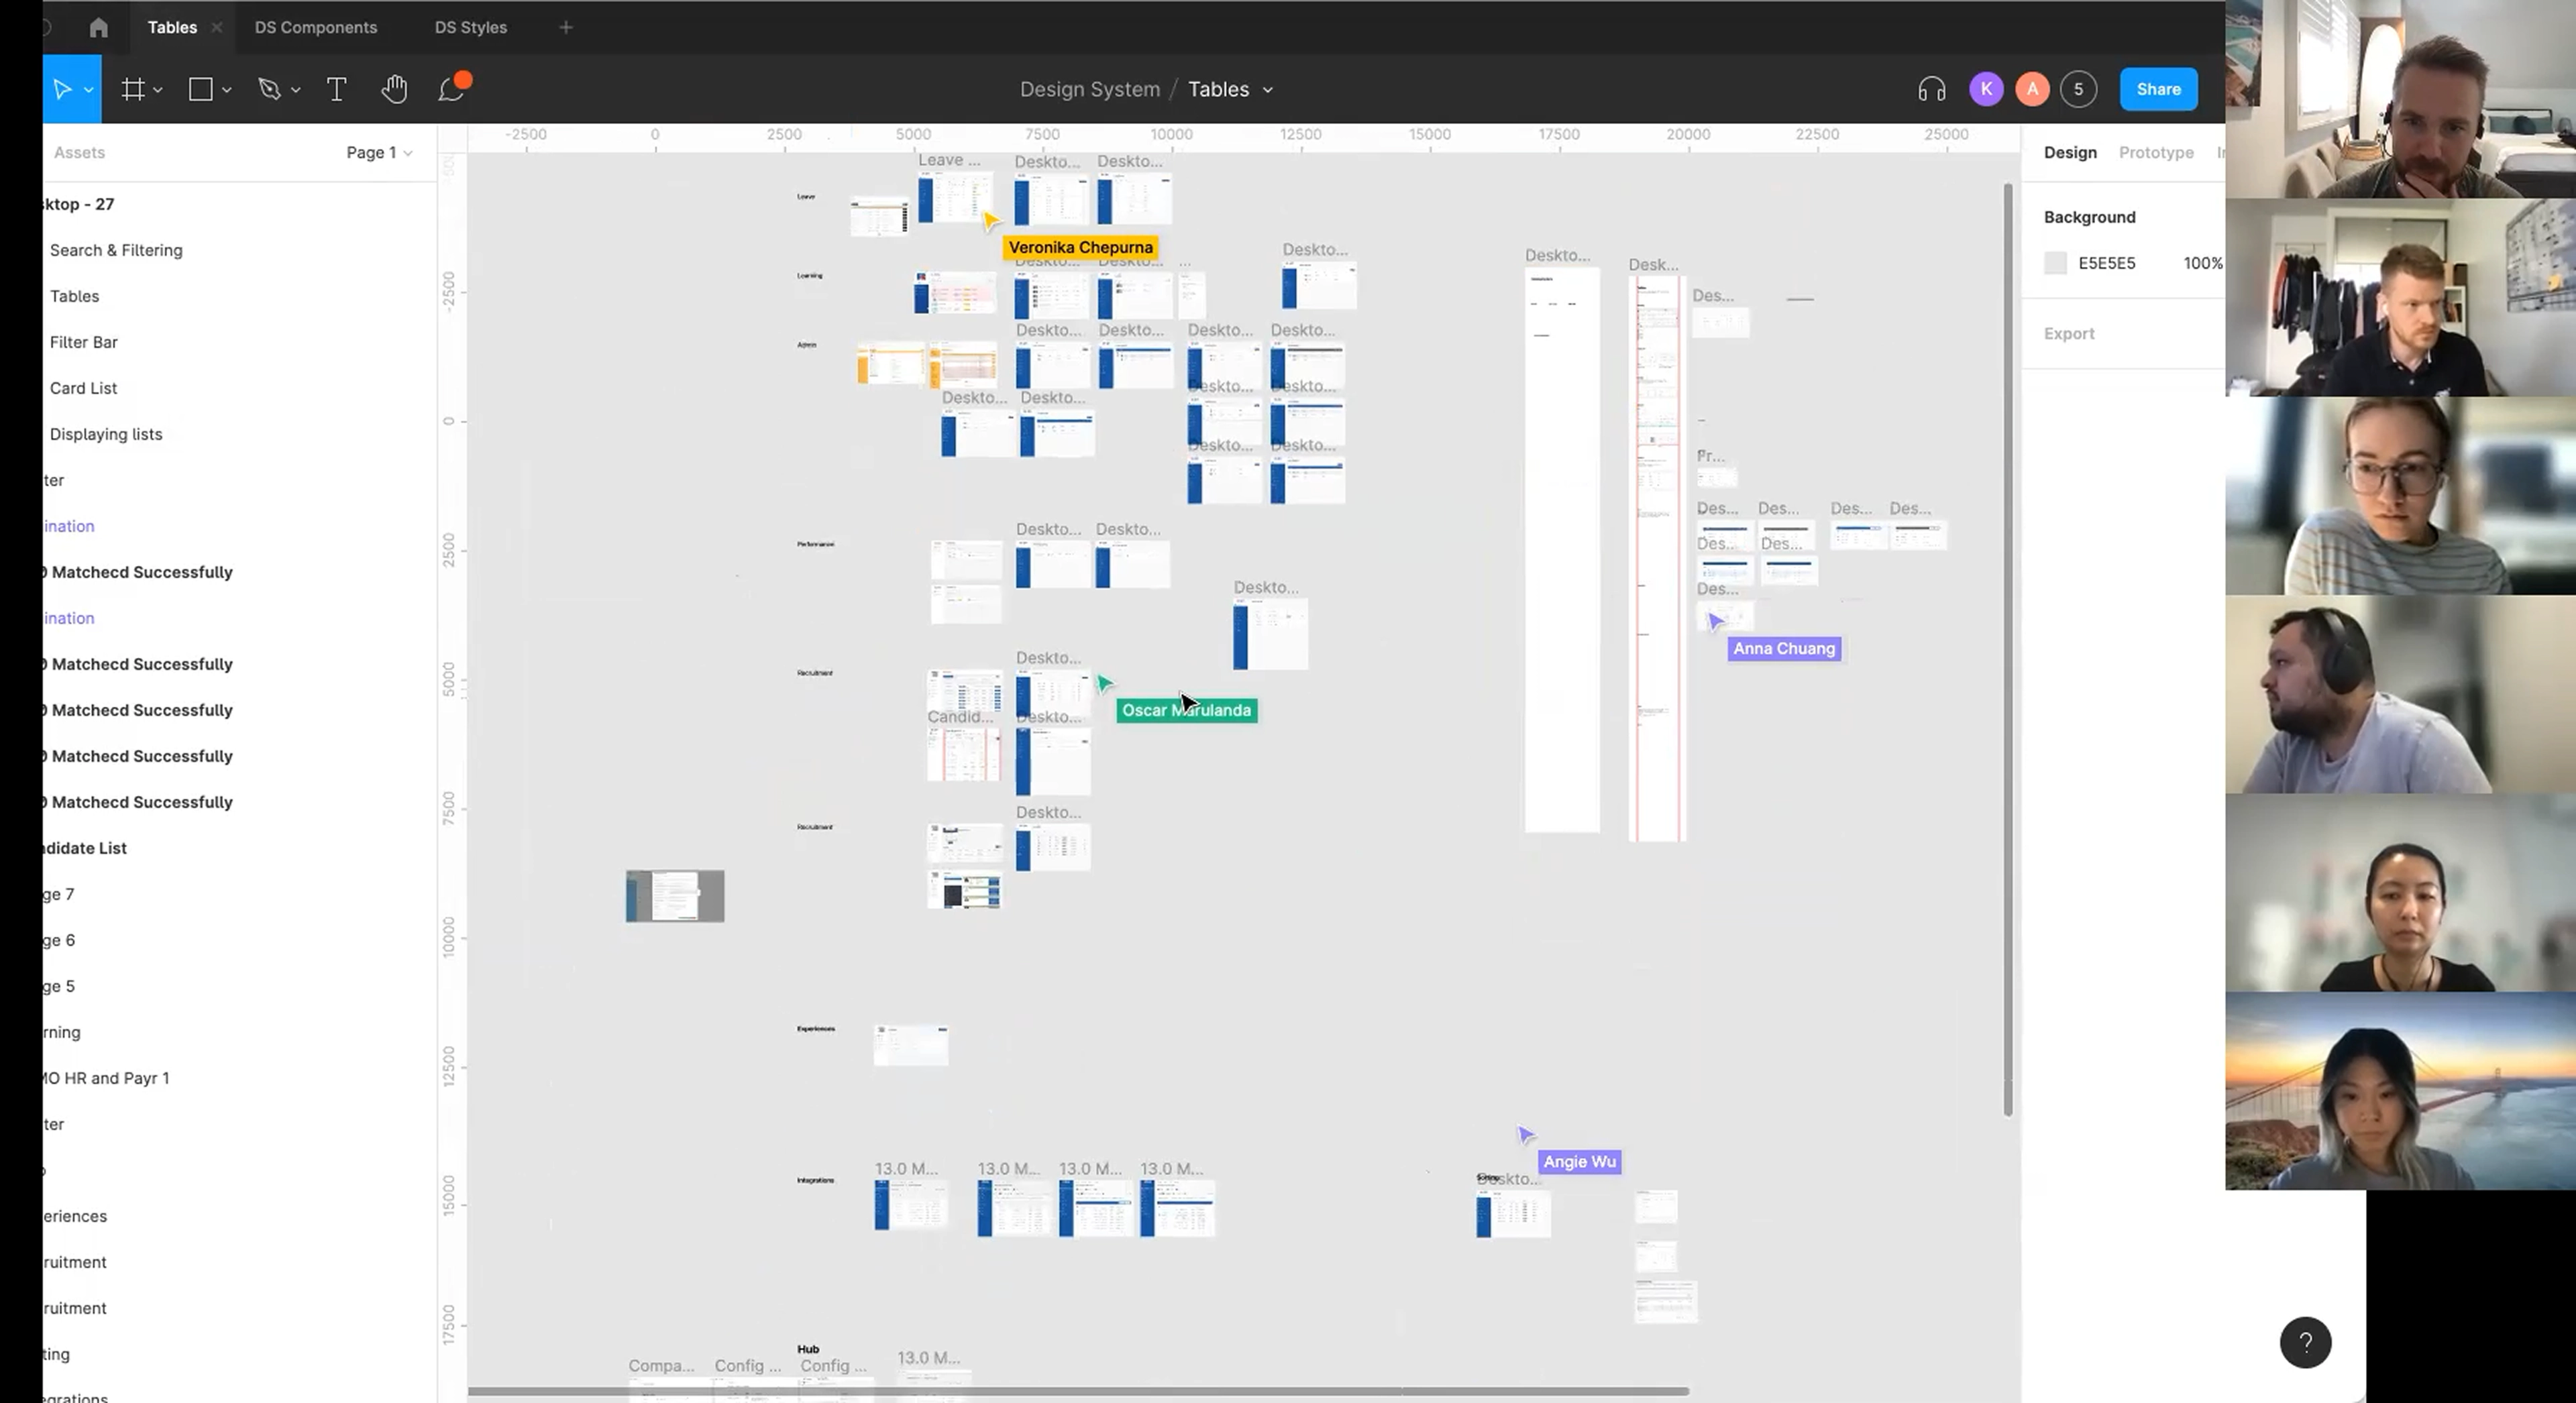Select the Rectangle shape tool
Screen dimensions: 2576x1403
pos(200,90)
